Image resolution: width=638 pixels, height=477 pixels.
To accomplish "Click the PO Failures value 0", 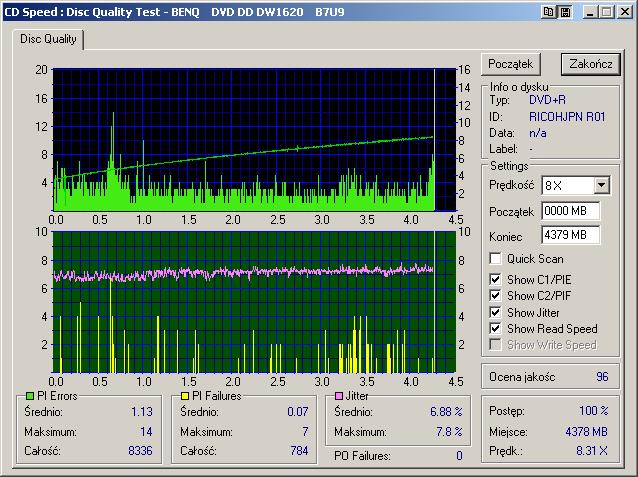I will point(459,456).
